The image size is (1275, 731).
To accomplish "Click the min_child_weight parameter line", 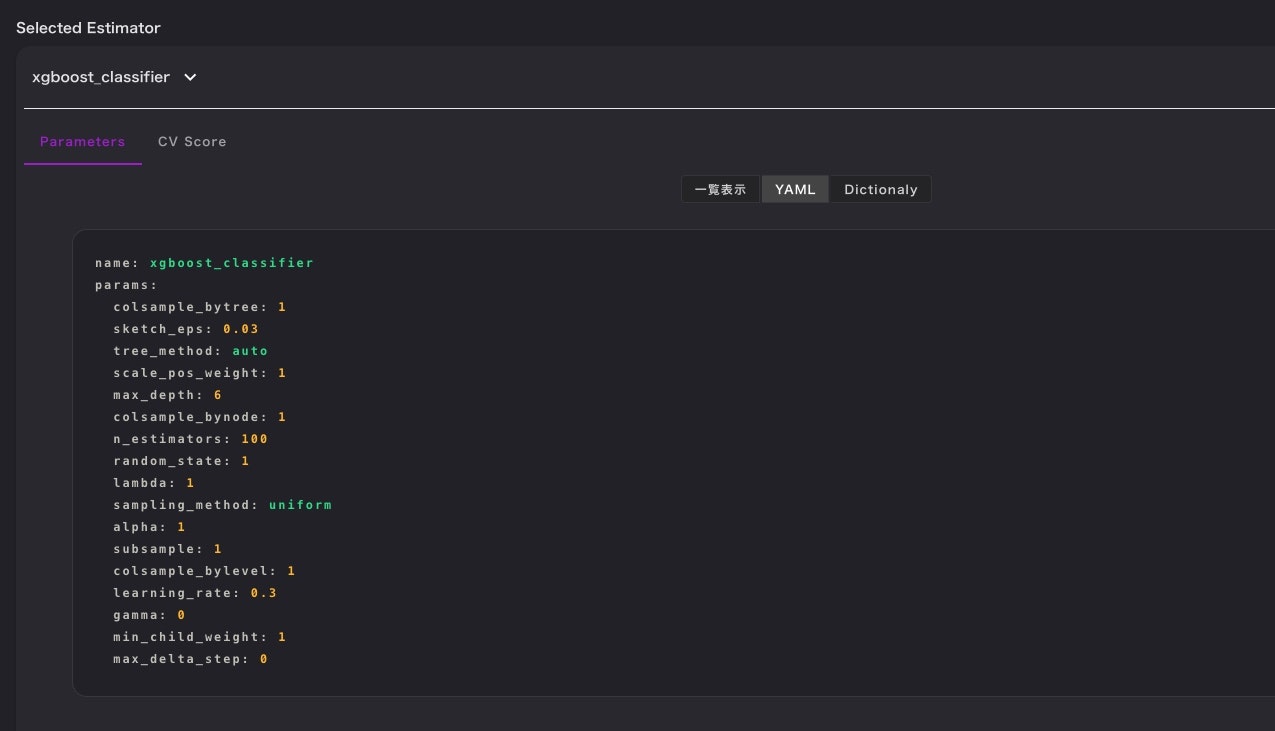I will 200,637.
